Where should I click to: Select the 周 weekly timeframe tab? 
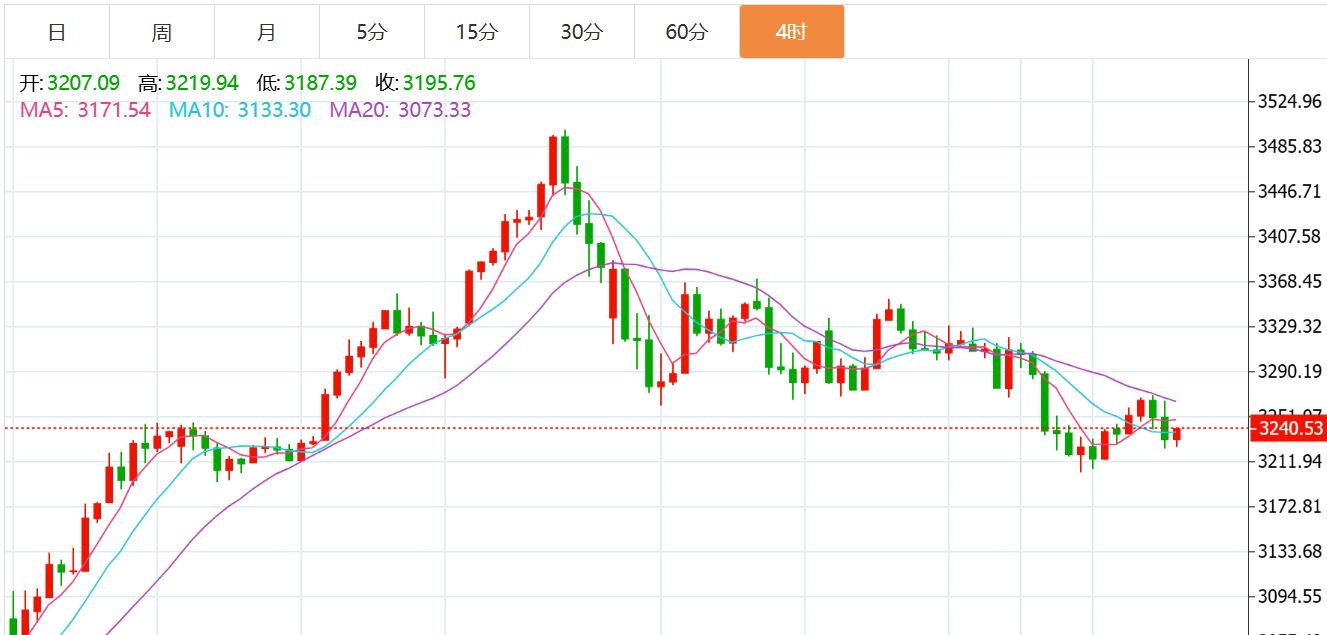pyautogui.click(x=162, y=32)
